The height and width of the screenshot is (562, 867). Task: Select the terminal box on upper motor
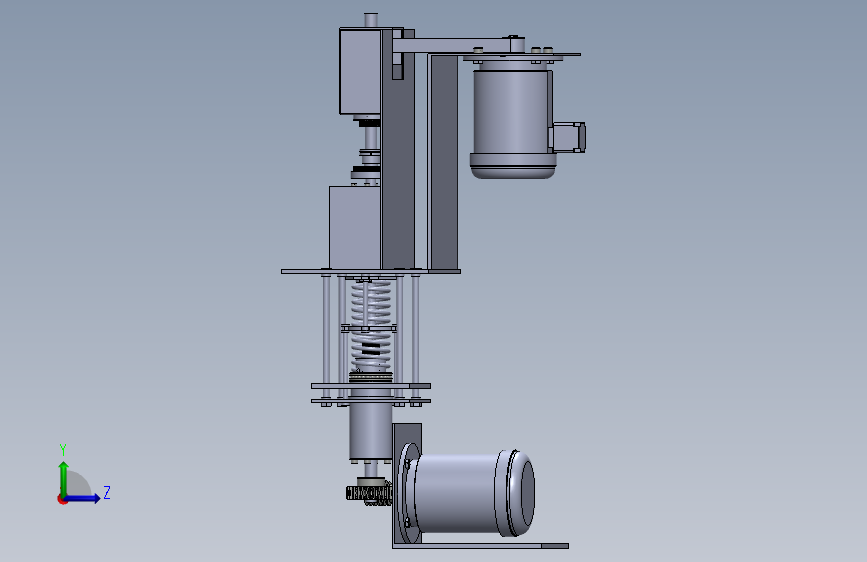coord(568,137)
